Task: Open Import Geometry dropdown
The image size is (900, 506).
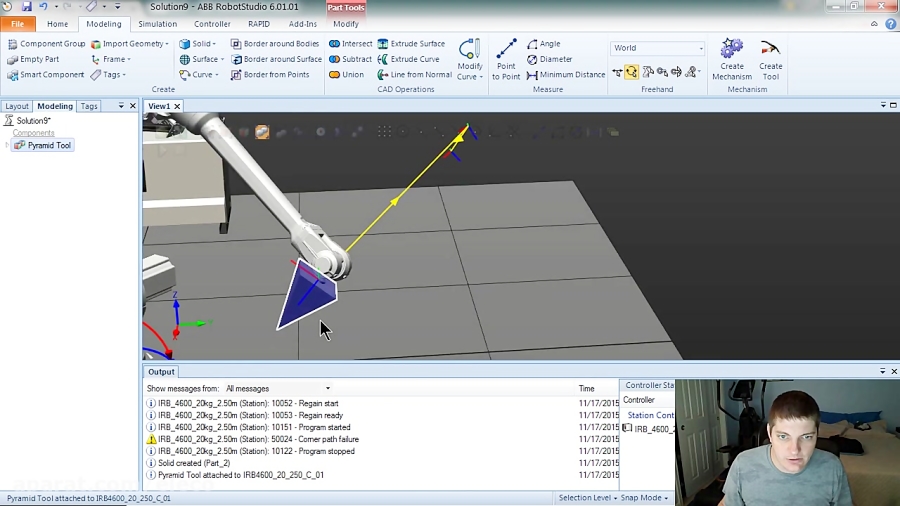Action: click(130, 44)
